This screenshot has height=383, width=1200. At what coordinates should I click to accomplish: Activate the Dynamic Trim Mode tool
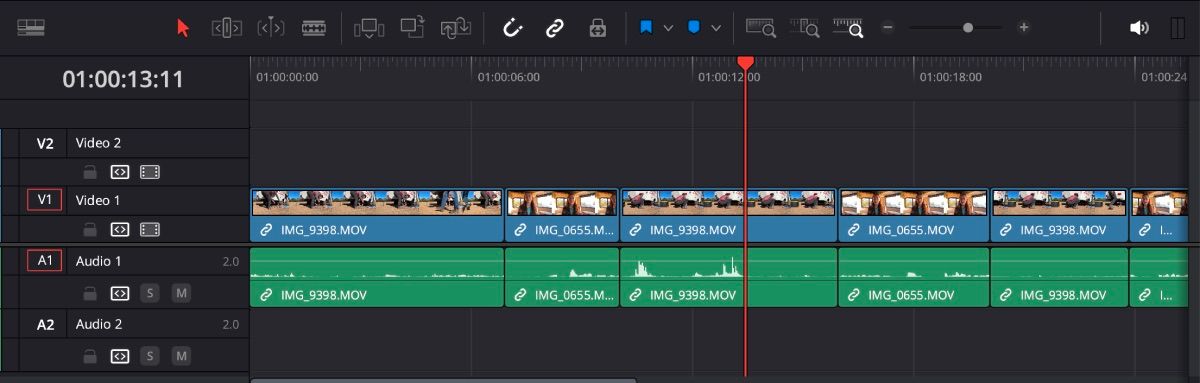(271, 28)
